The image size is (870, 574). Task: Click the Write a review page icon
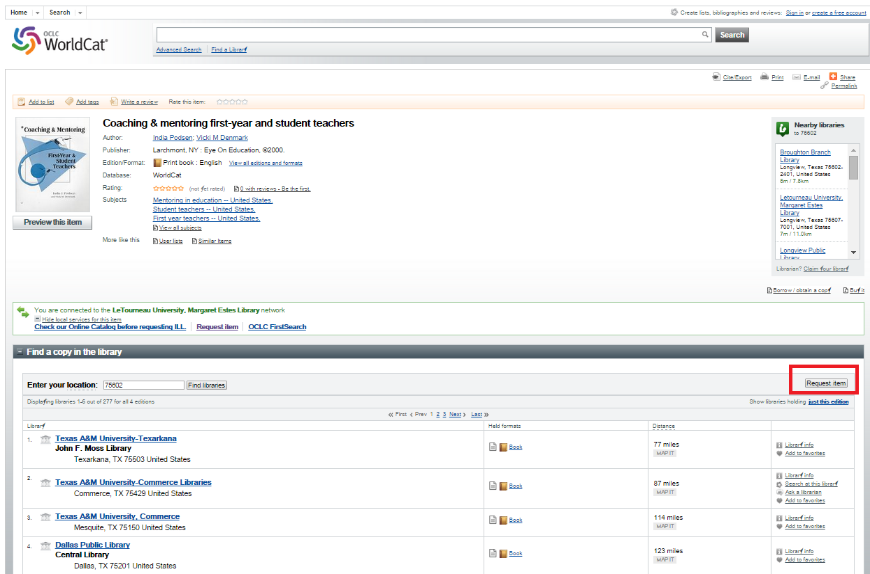tap(114, 101)
